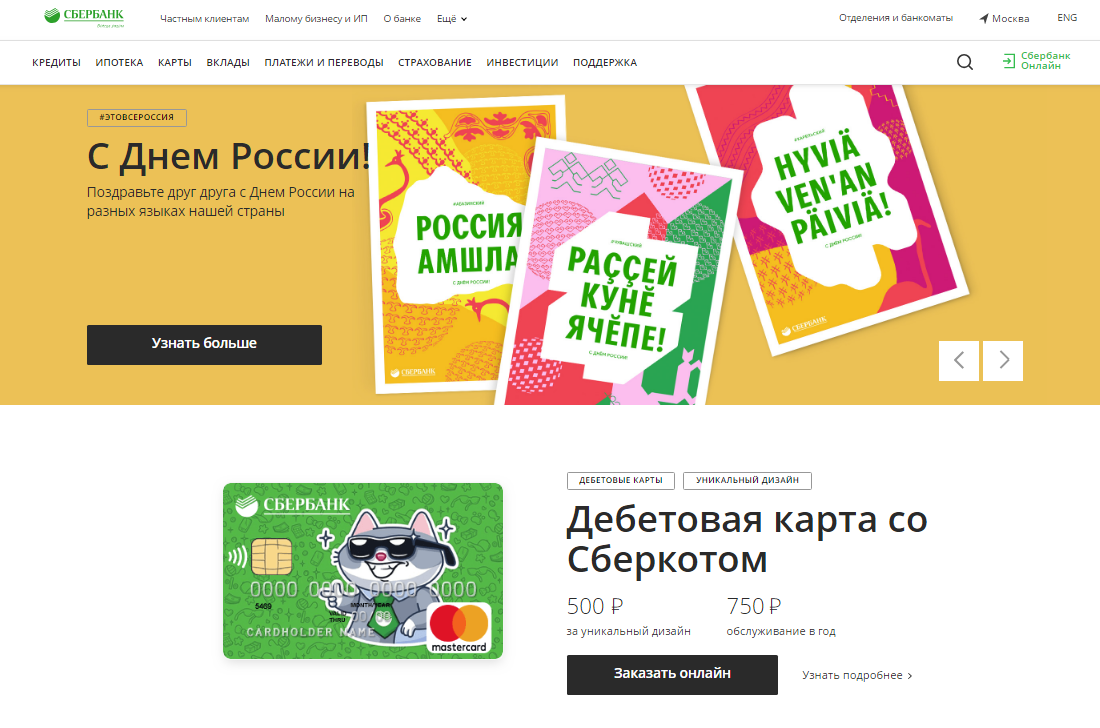
Task: Click the Узнать больше button
Action: coord(204,344)
